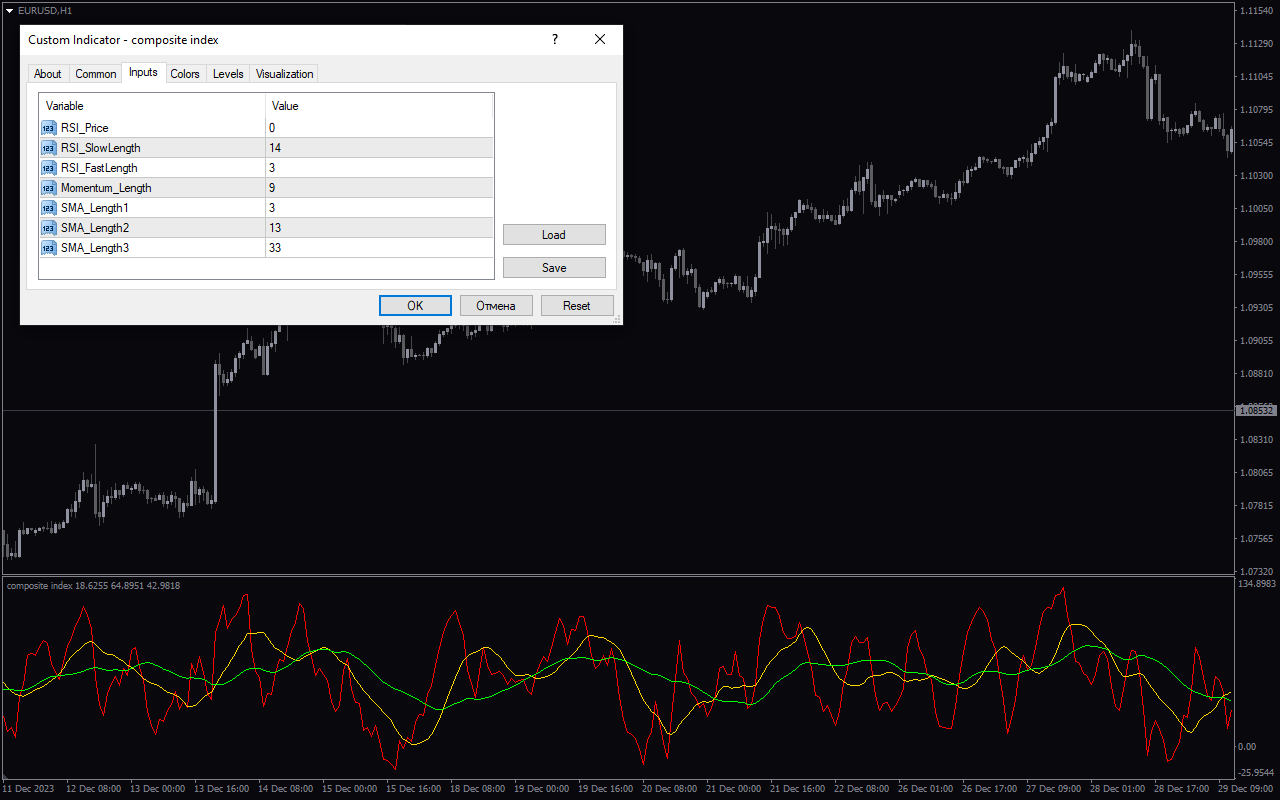Click the Load button
This screenshot has height=800, width=1280.
click(554, 235)
